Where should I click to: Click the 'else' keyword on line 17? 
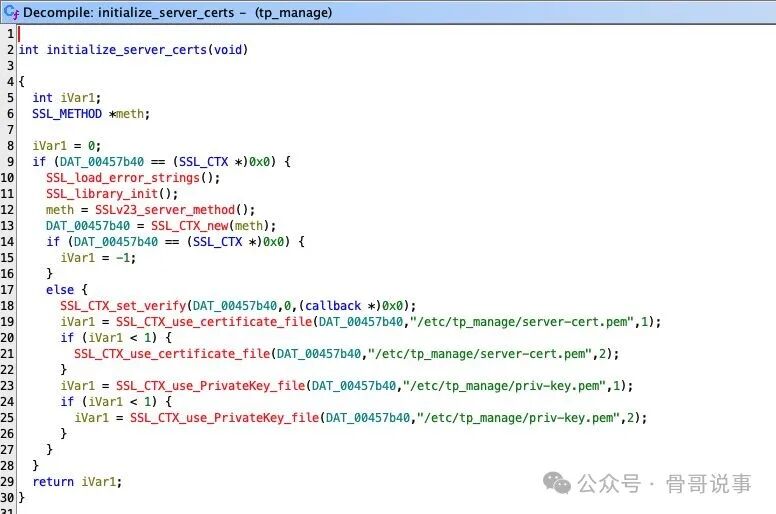point(60,289)
